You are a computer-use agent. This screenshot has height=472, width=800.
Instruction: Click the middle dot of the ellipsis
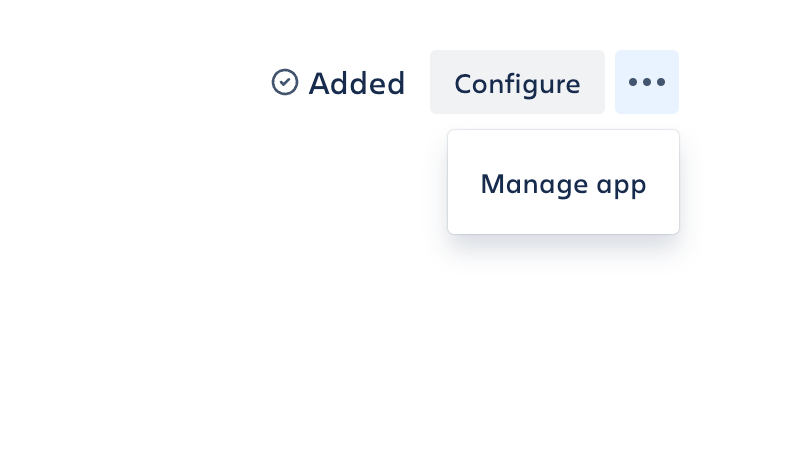(x=647, y=82)
